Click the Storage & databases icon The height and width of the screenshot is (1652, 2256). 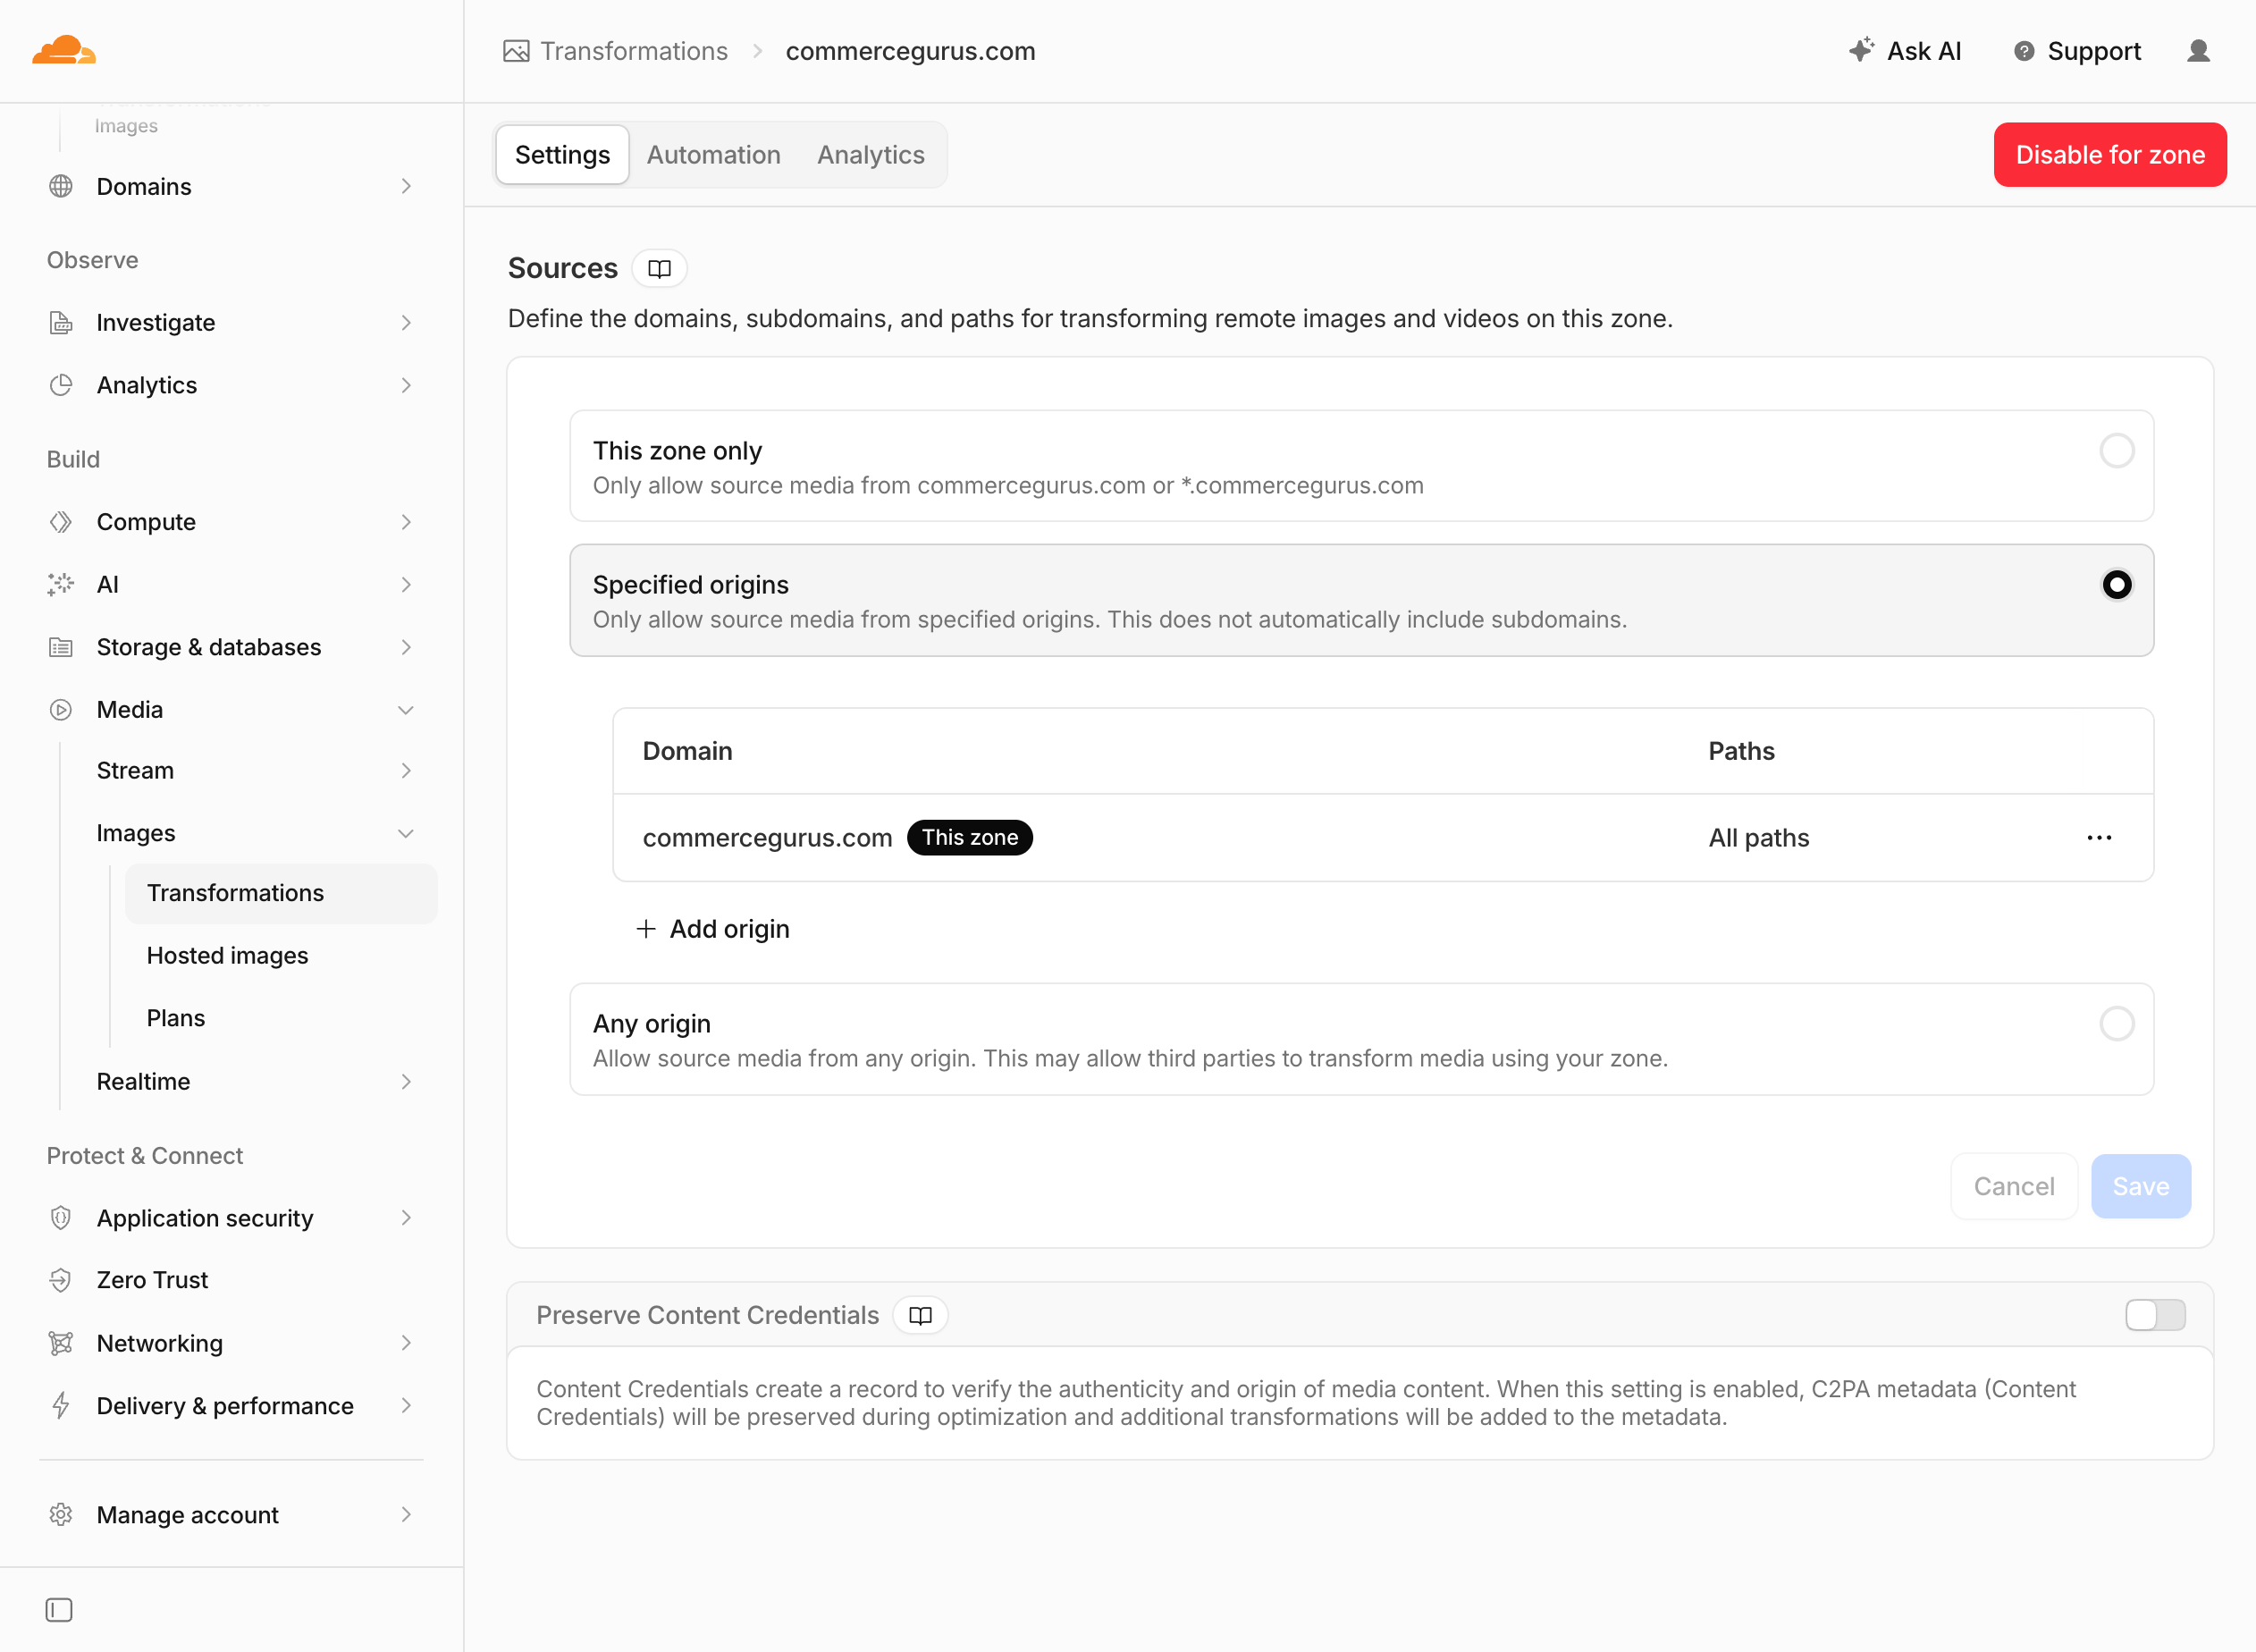[x=61, y=647]
